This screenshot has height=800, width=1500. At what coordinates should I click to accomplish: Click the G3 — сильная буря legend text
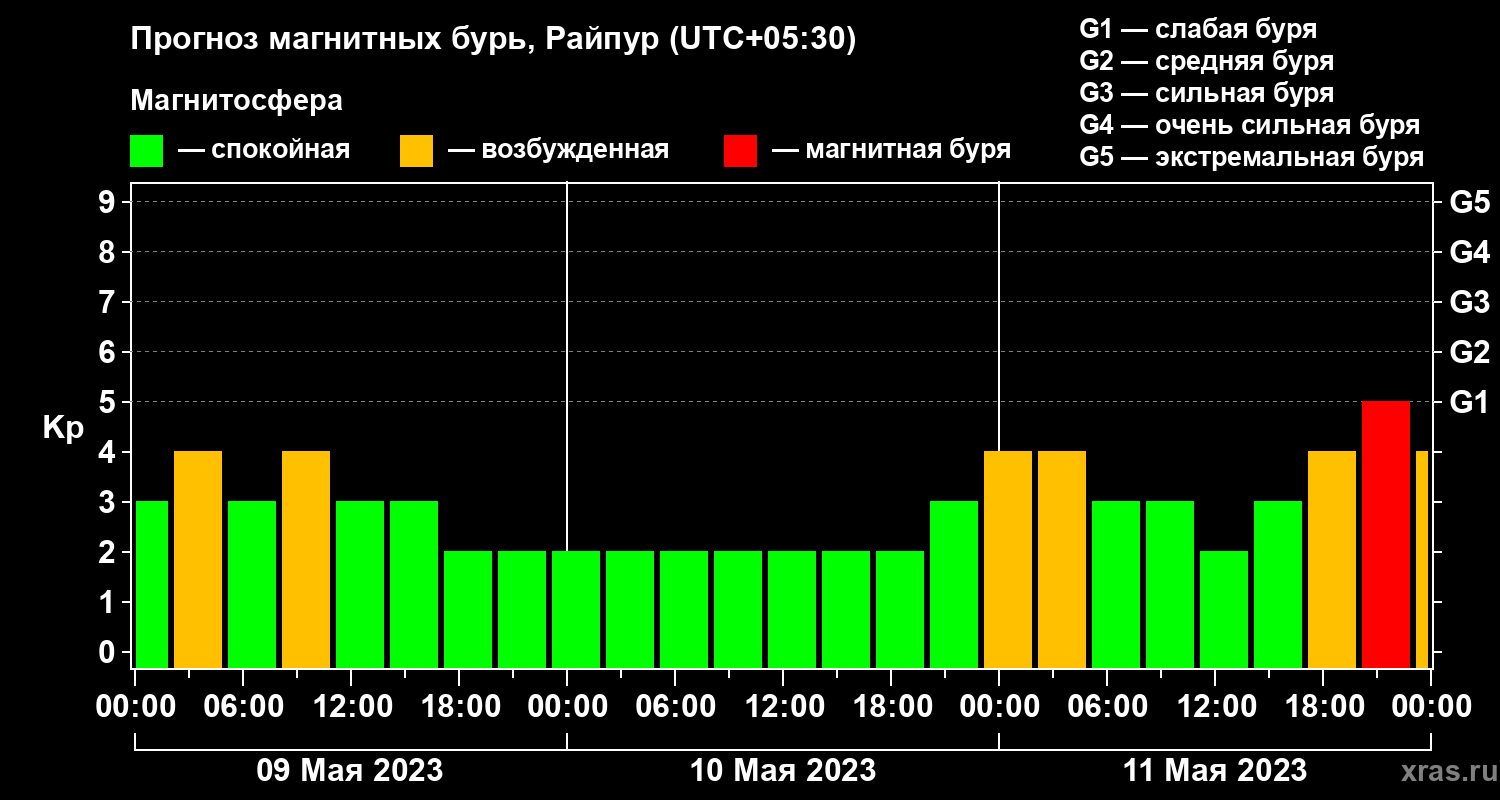point(1206,93)
